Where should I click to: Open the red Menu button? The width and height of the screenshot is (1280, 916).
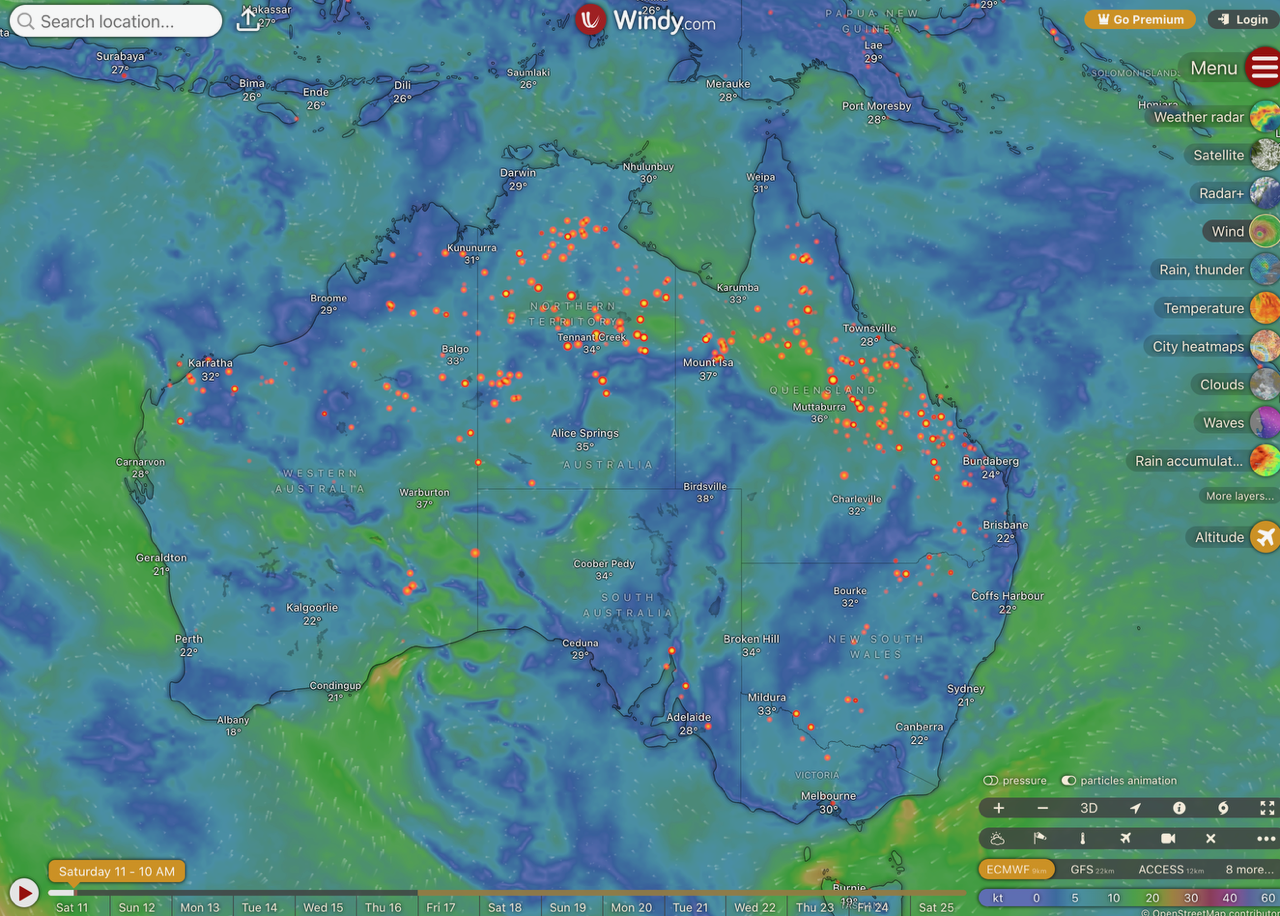click(1264, 68)
